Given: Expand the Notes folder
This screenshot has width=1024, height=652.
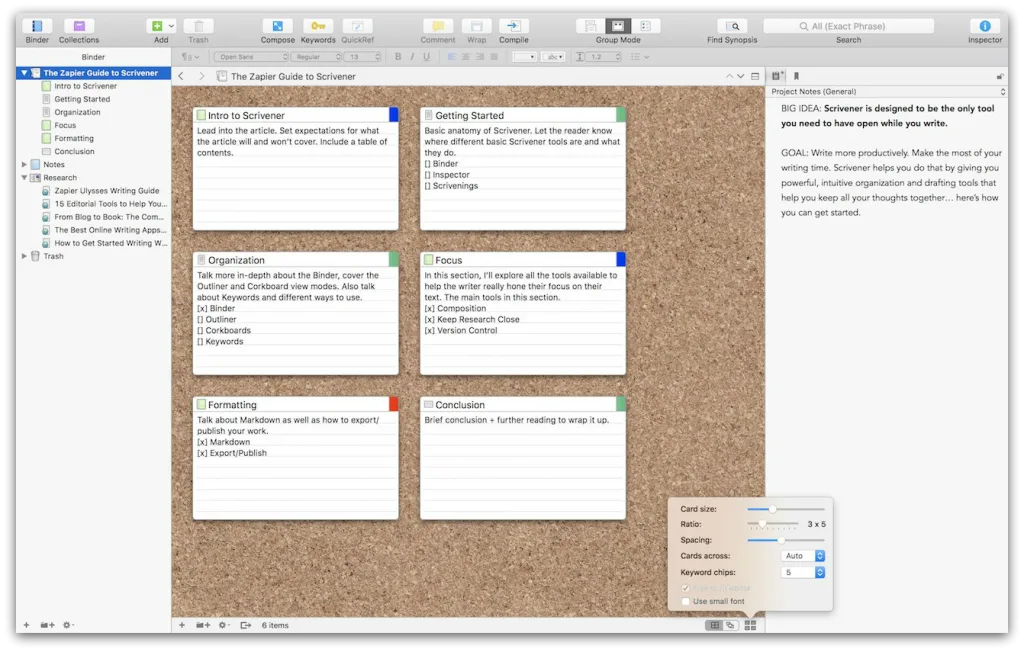Looking at the screenshot, I should (24, 164).
